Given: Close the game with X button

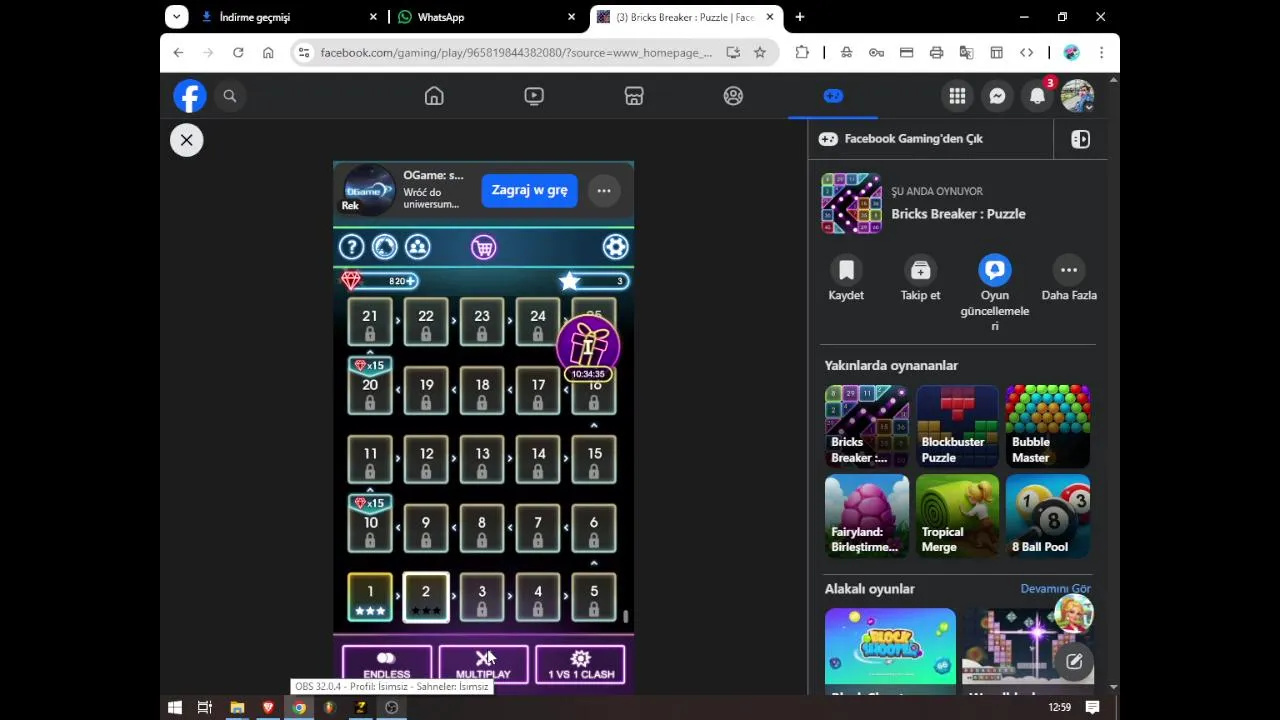Looking at the screenshot, I should pos(186,140).
